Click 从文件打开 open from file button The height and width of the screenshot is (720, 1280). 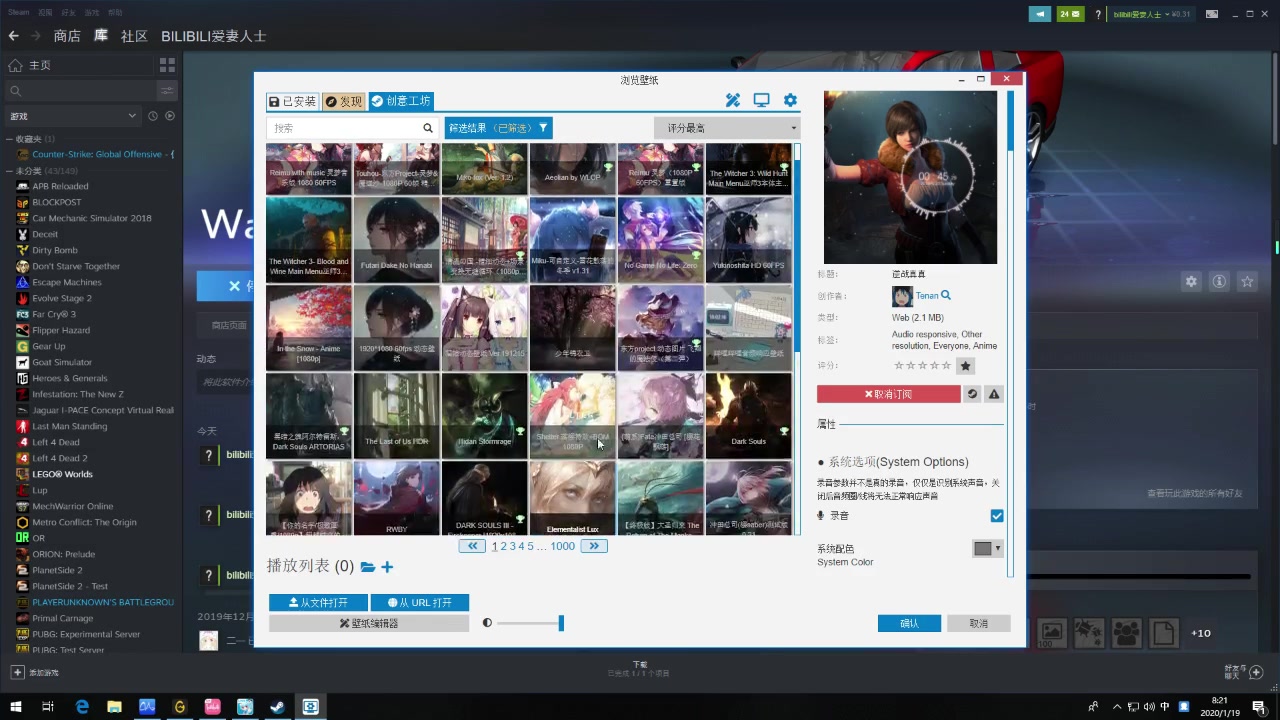pos(318,603)
